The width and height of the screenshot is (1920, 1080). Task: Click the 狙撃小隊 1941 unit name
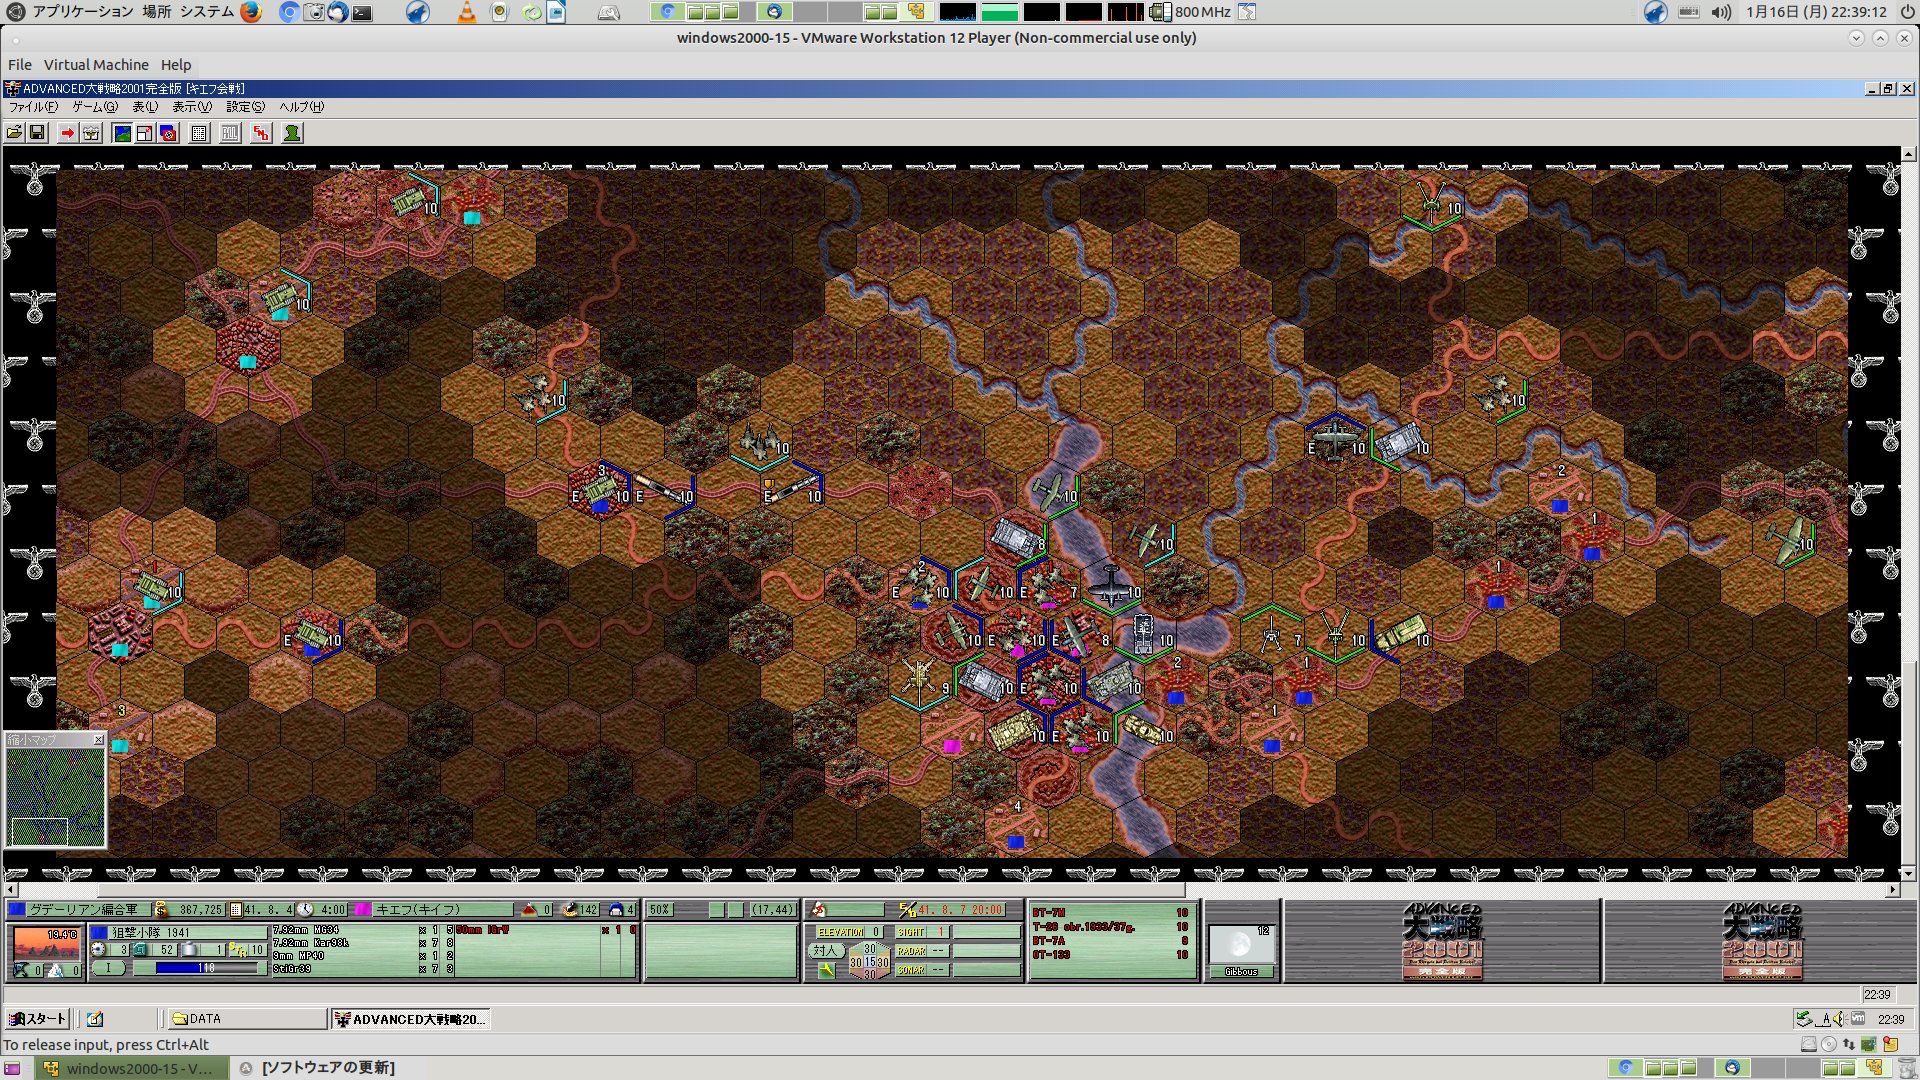point(150,932)
